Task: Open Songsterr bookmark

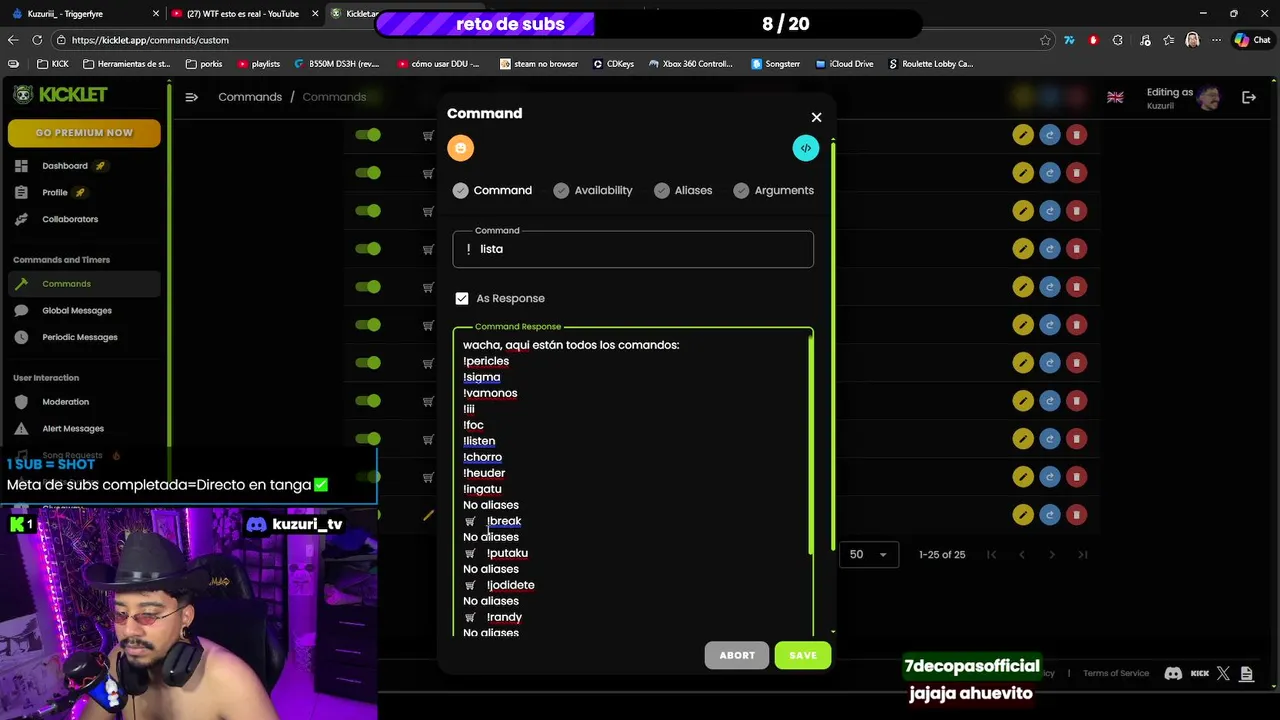Action: click(x=775, y=64)
